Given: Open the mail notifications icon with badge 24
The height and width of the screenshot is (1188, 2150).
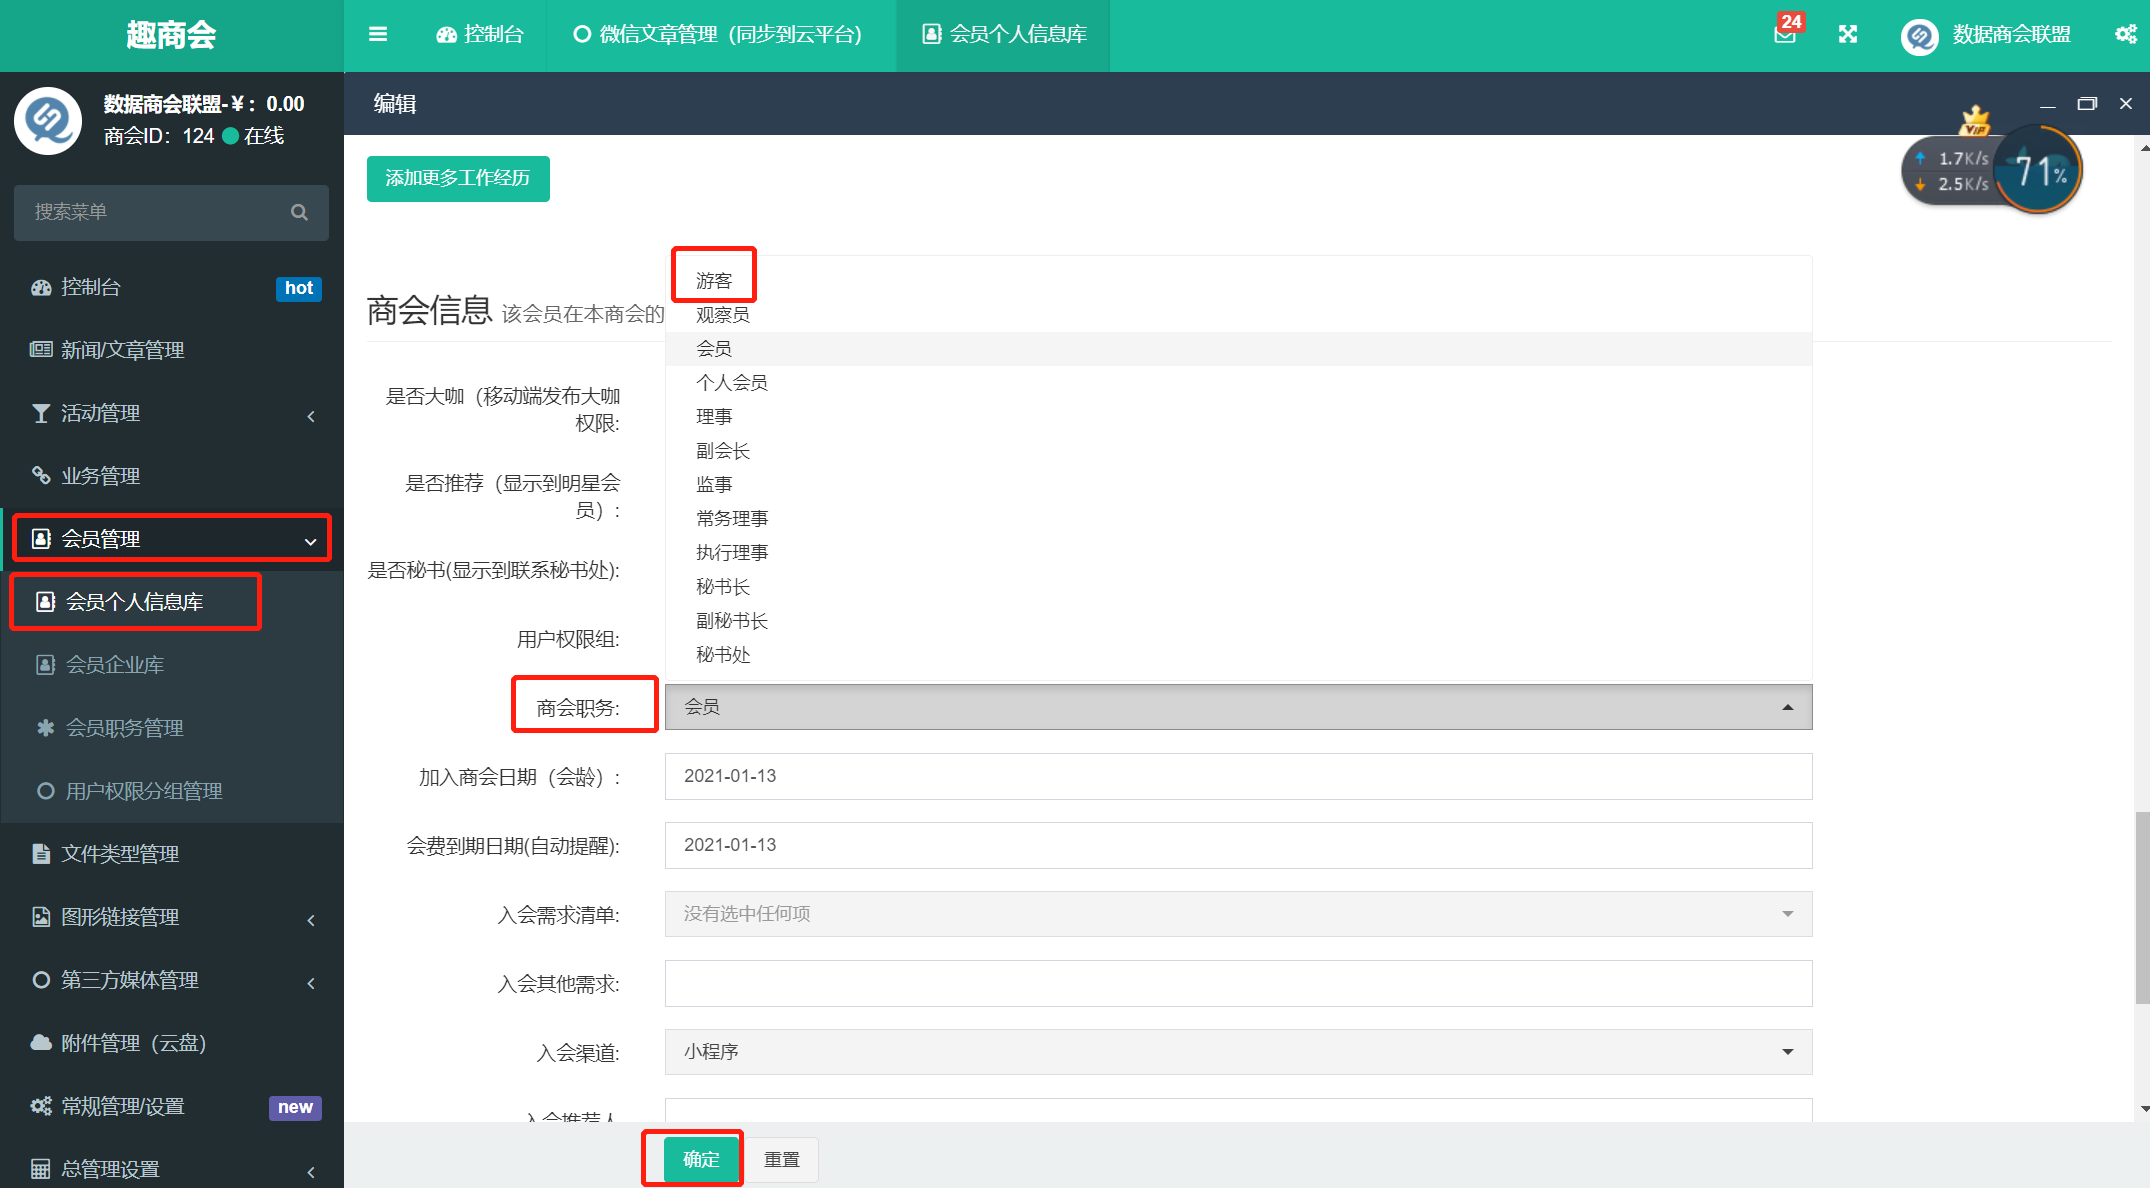Looking at the screenshot, I should click(x=1785, y=34).
